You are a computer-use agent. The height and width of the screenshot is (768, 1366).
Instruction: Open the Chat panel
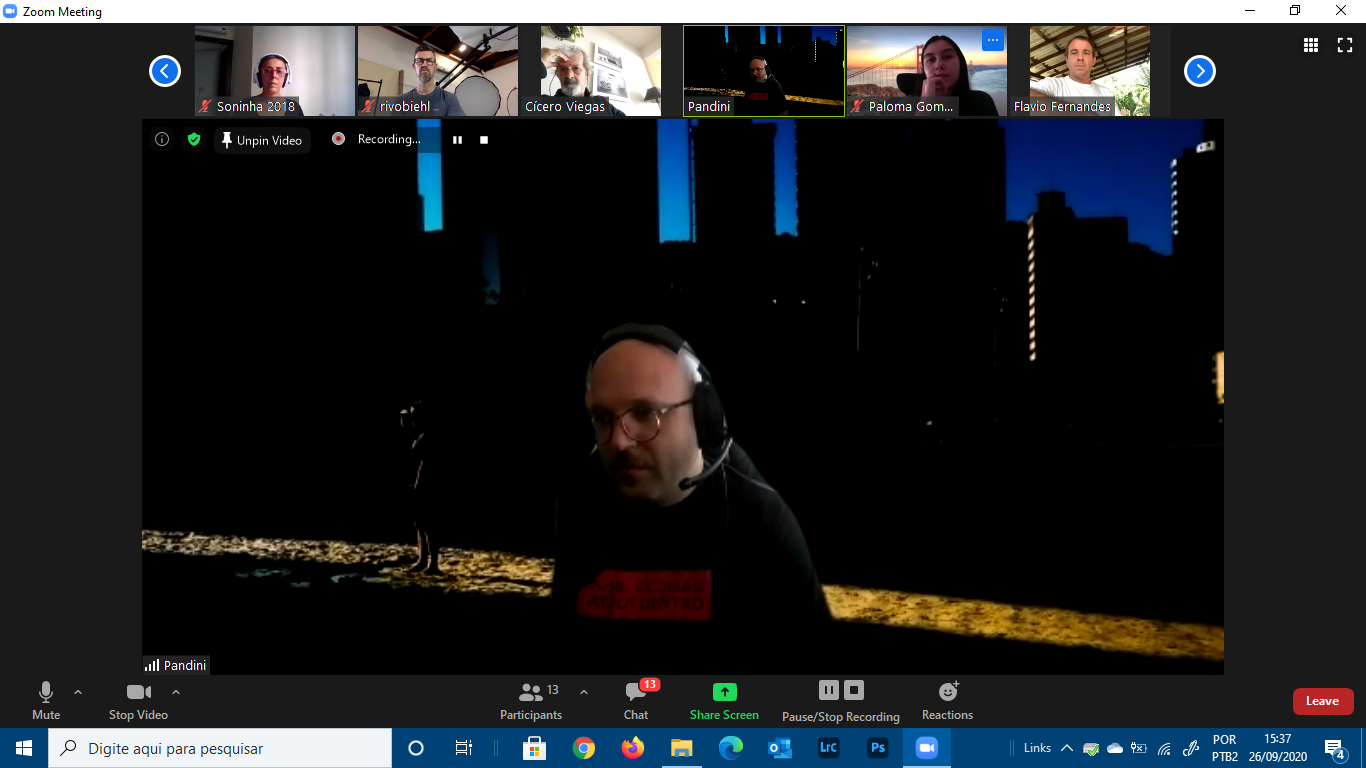pyautogui.click(x=636, y=700)
